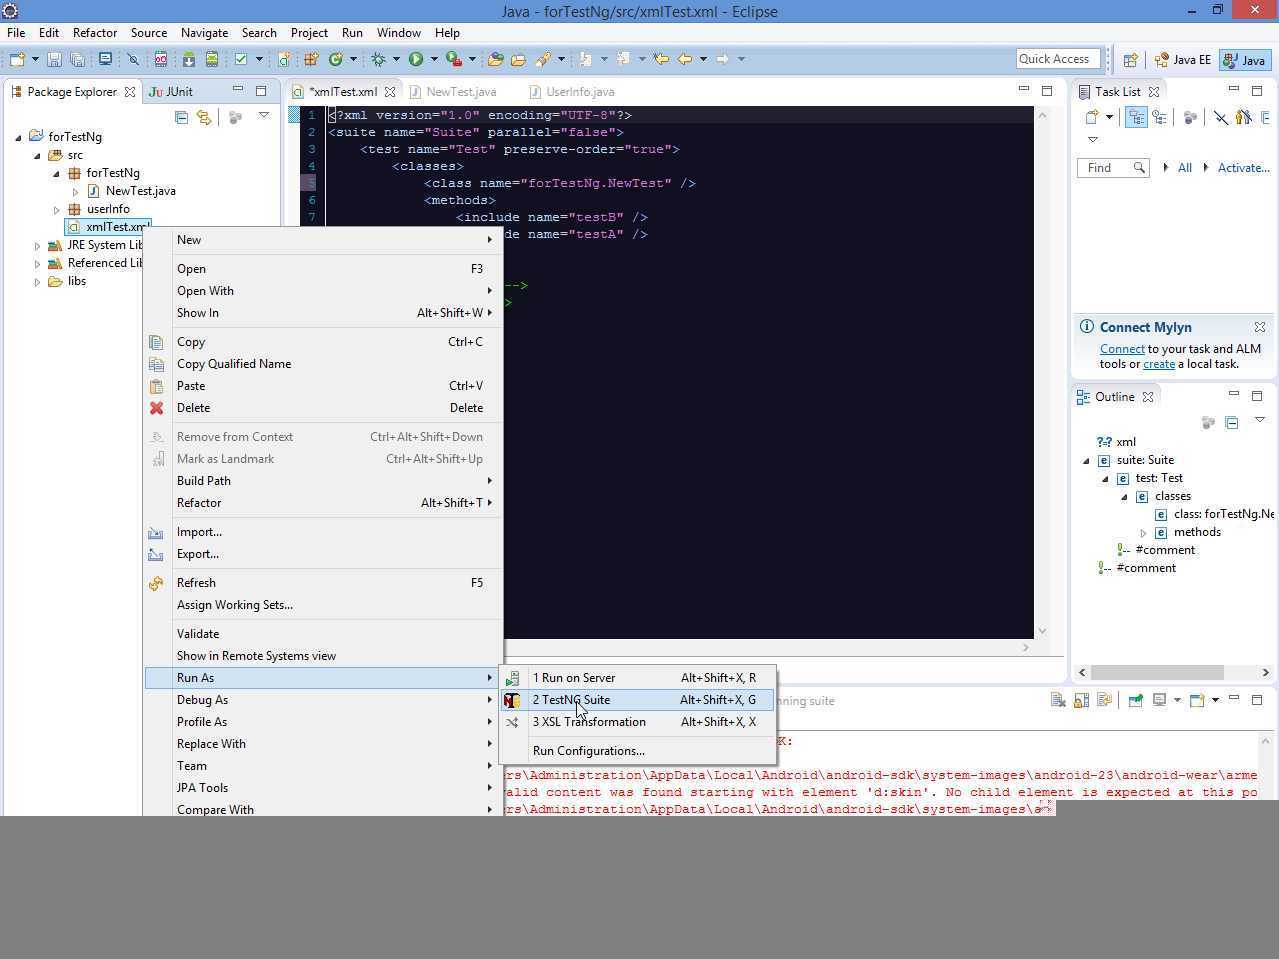This screenshot has width=1279, height=959.
Task: Click the Debug bug icon in the toolbar
Action: click(x=379, y=60)
